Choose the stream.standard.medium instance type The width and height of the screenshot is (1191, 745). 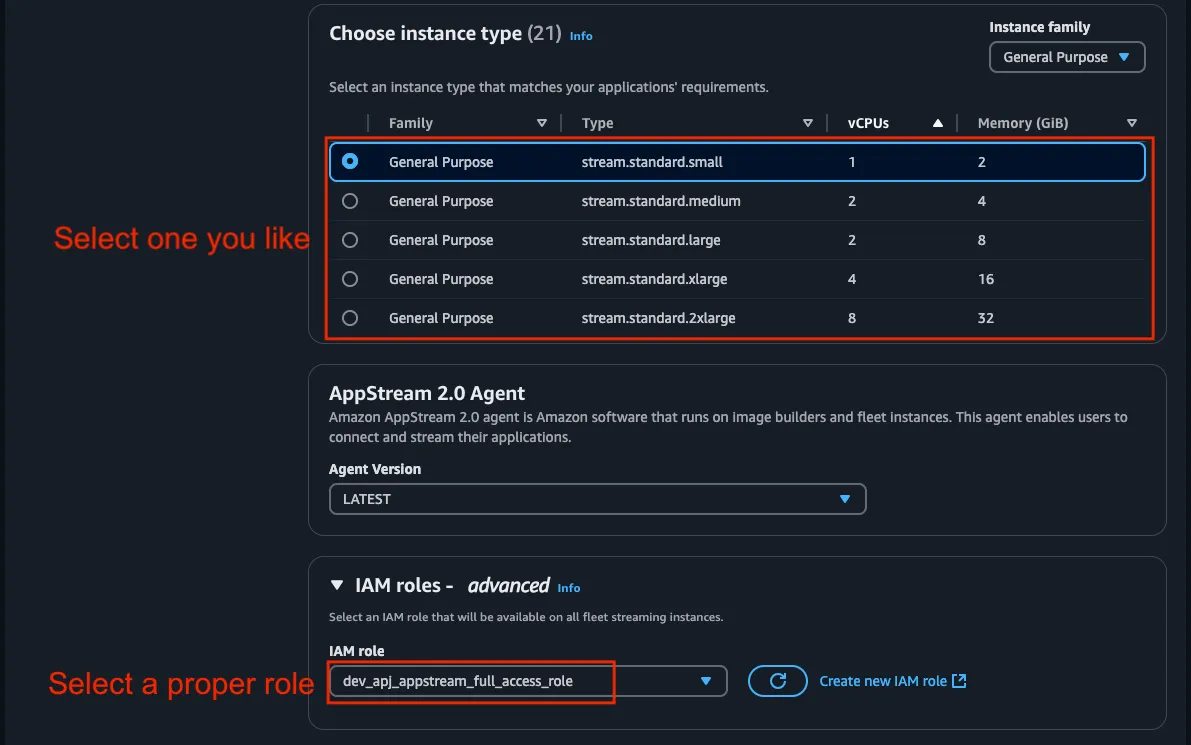pyautogui.click(x=350, y=201)
